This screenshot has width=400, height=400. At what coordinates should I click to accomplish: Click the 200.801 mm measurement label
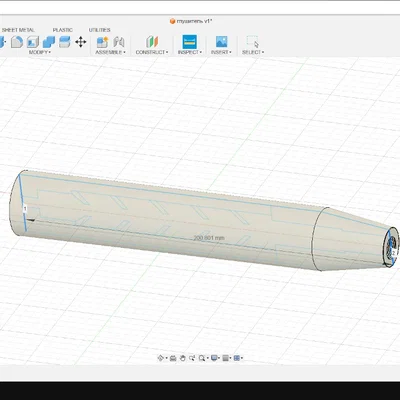(209, 238)
